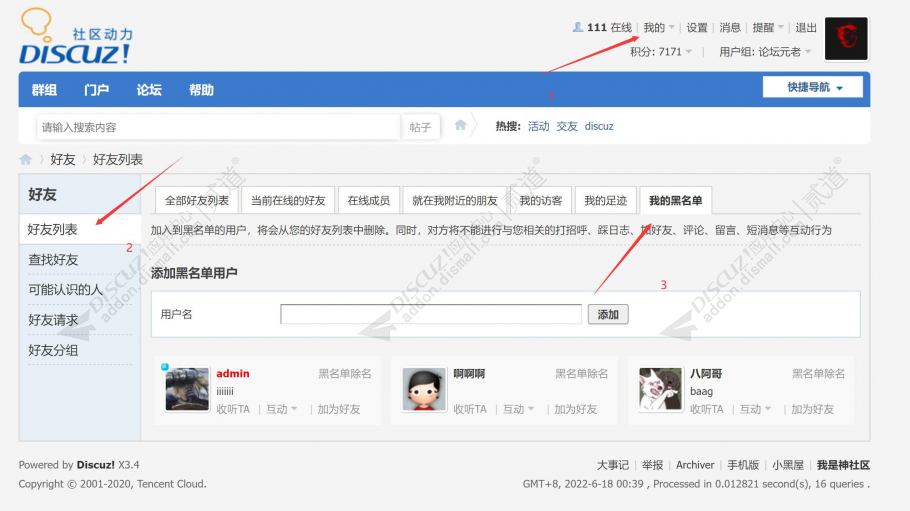
Task: Switch to 就在我附近的朋友 tab
Action: [x=455, y=200]
